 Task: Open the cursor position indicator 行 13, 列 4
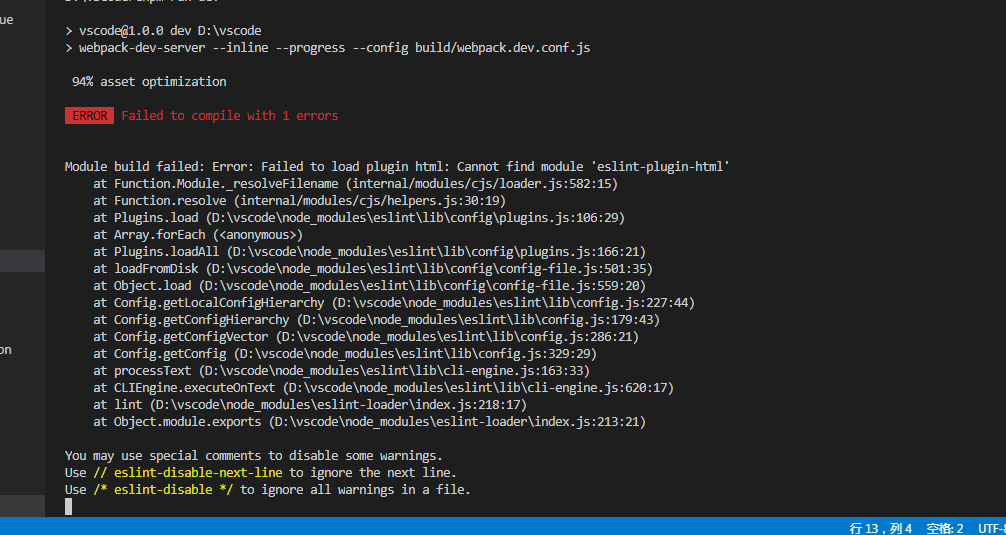click(881, 528)
